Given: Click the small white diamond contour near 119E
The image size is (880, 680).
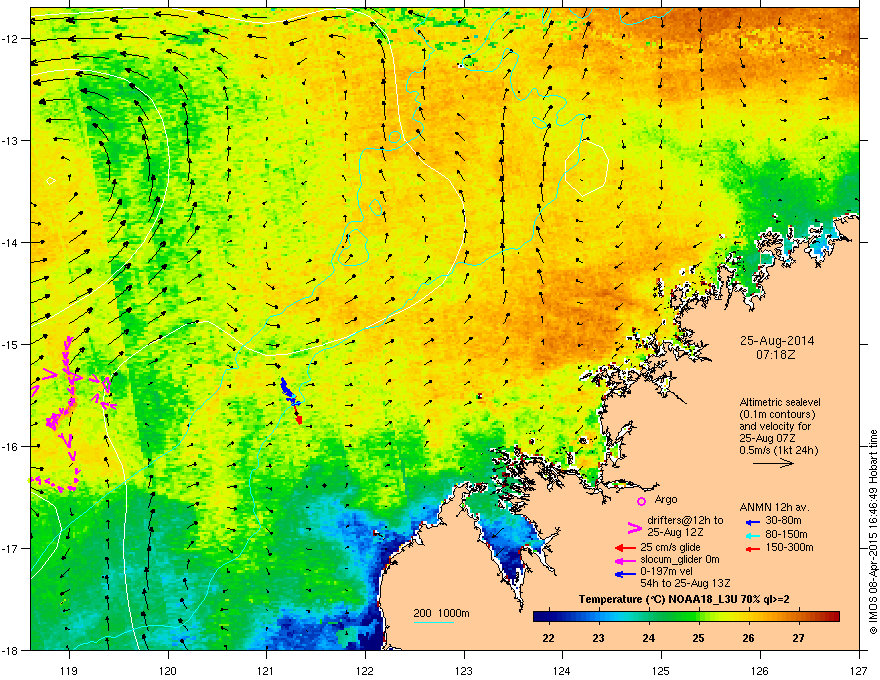Looking at the screenshot, I should click(51, 181).
